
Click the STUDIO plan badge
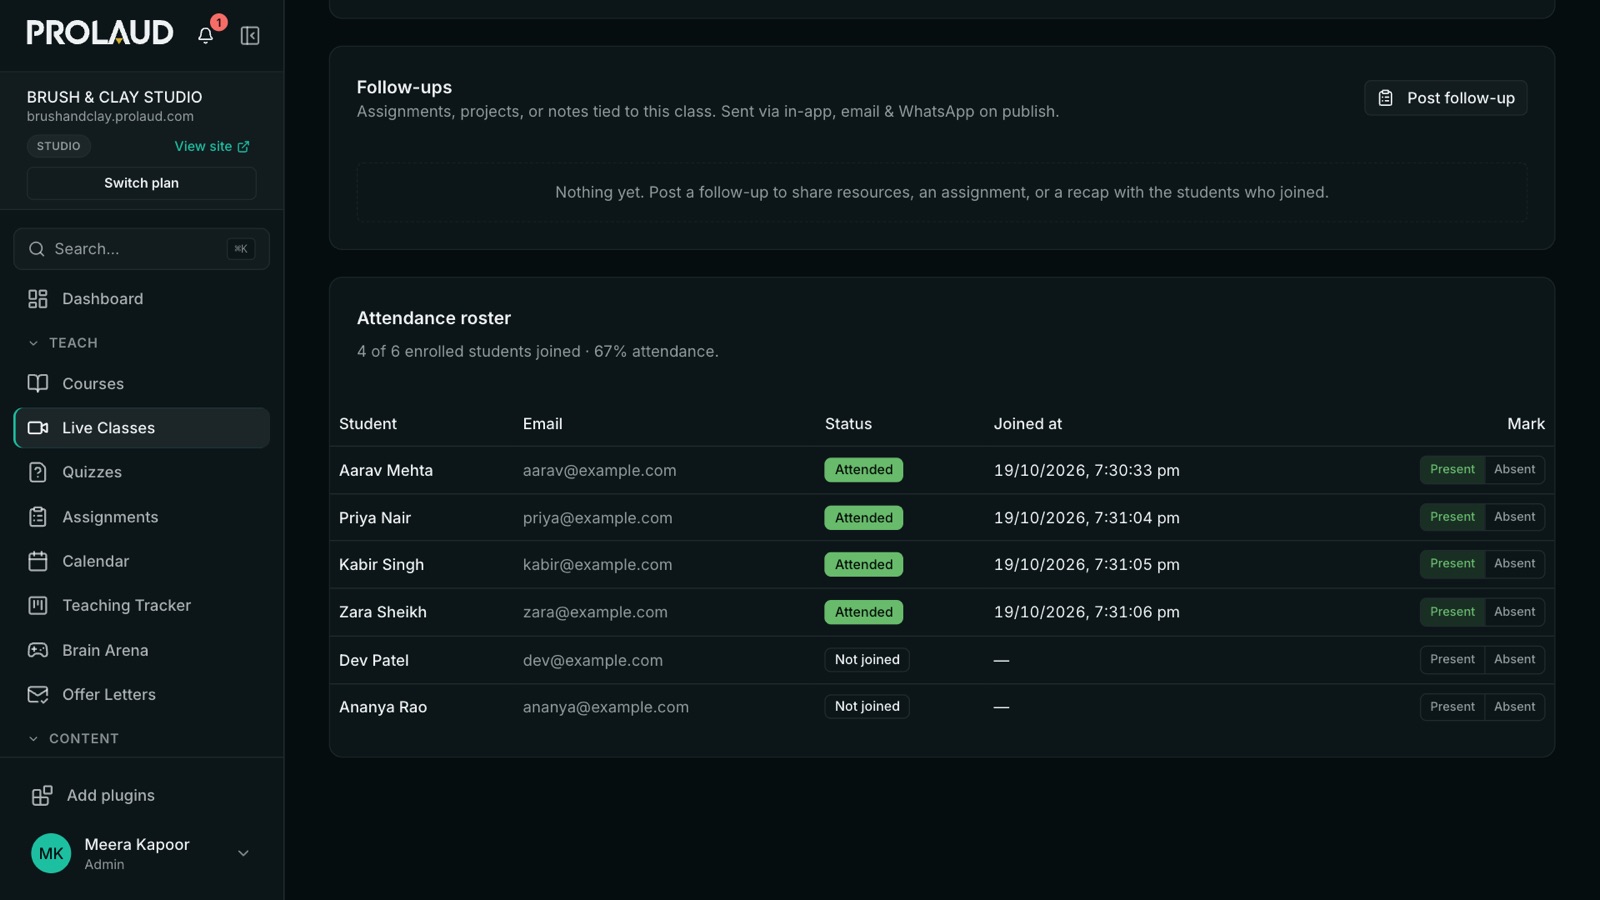pyautogui.click(x=59, y=146)
